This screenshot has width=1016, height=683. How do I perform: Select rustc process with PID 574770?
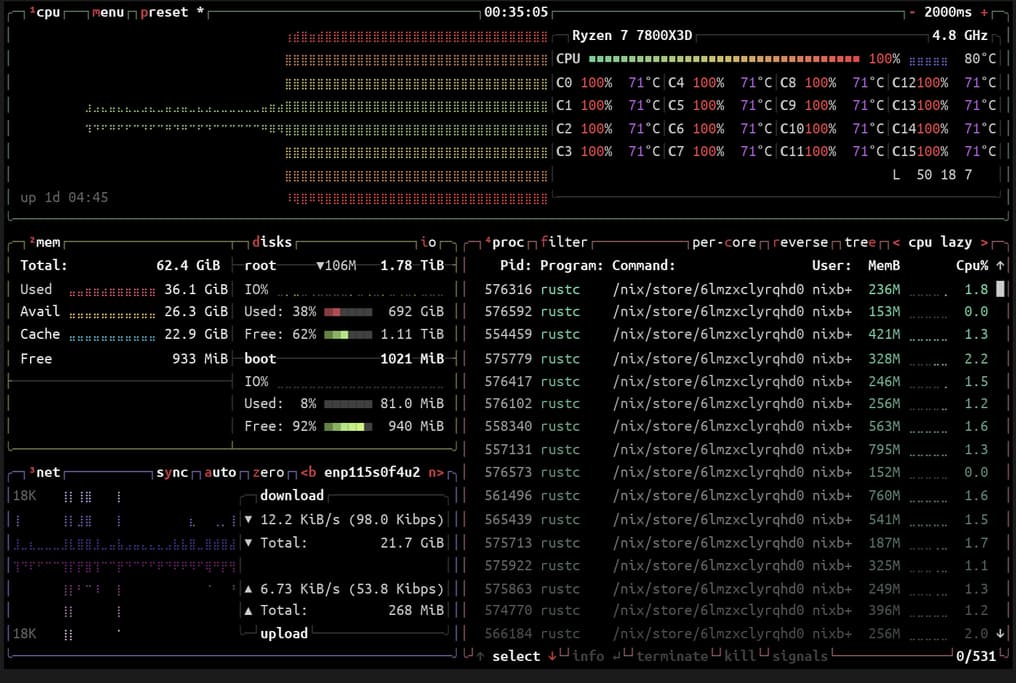(x=736, y=610)
